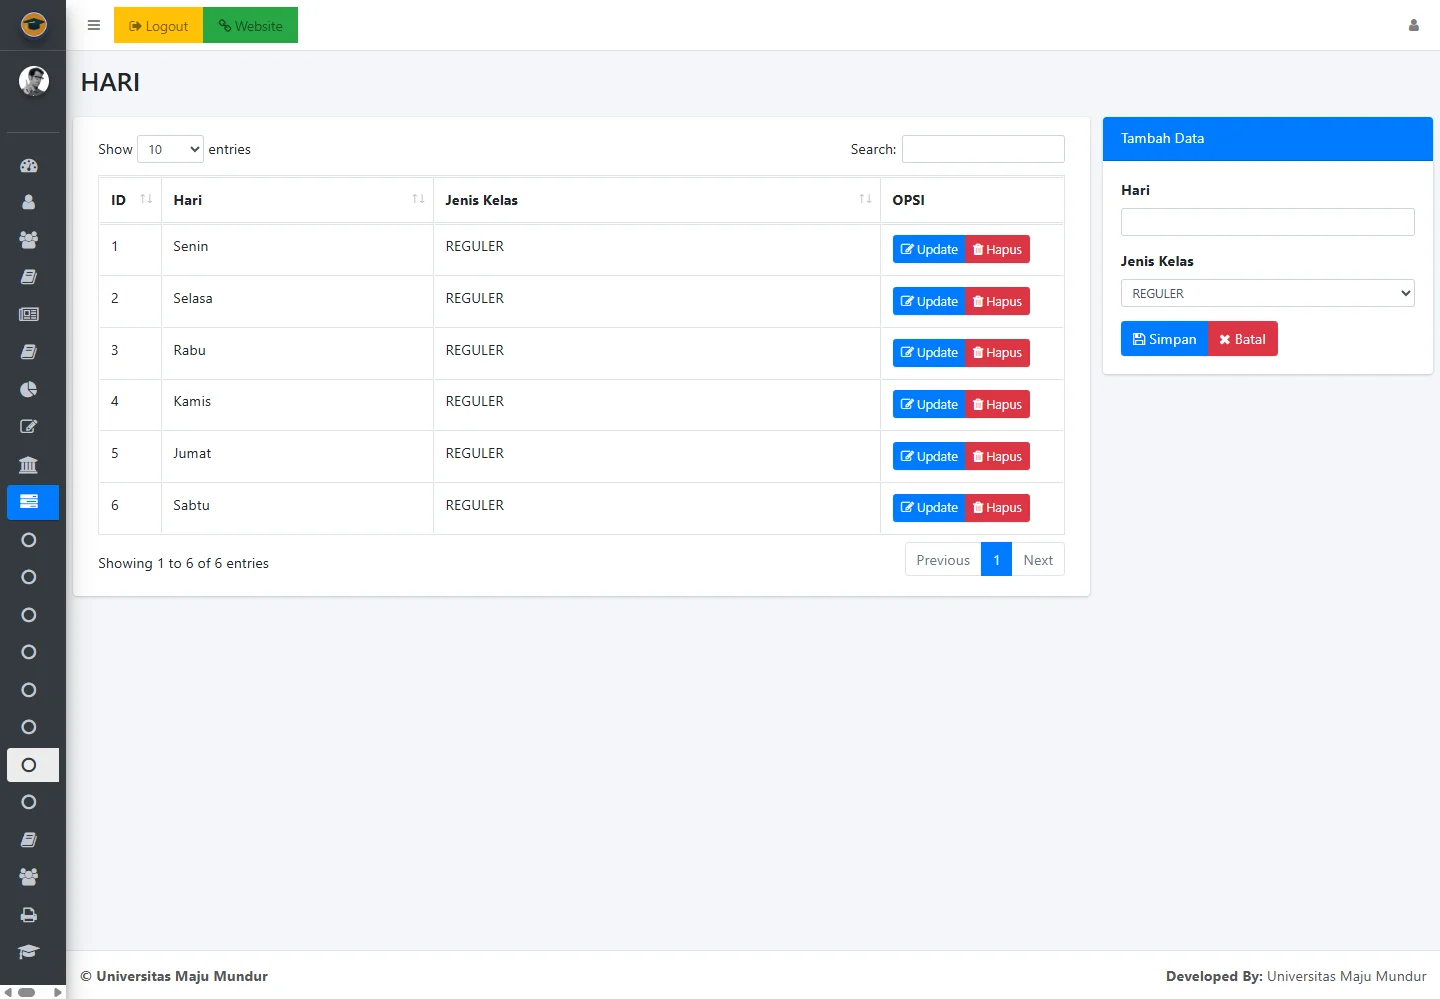Click the pencil edit icon in sidebar

tap(29, 427)
